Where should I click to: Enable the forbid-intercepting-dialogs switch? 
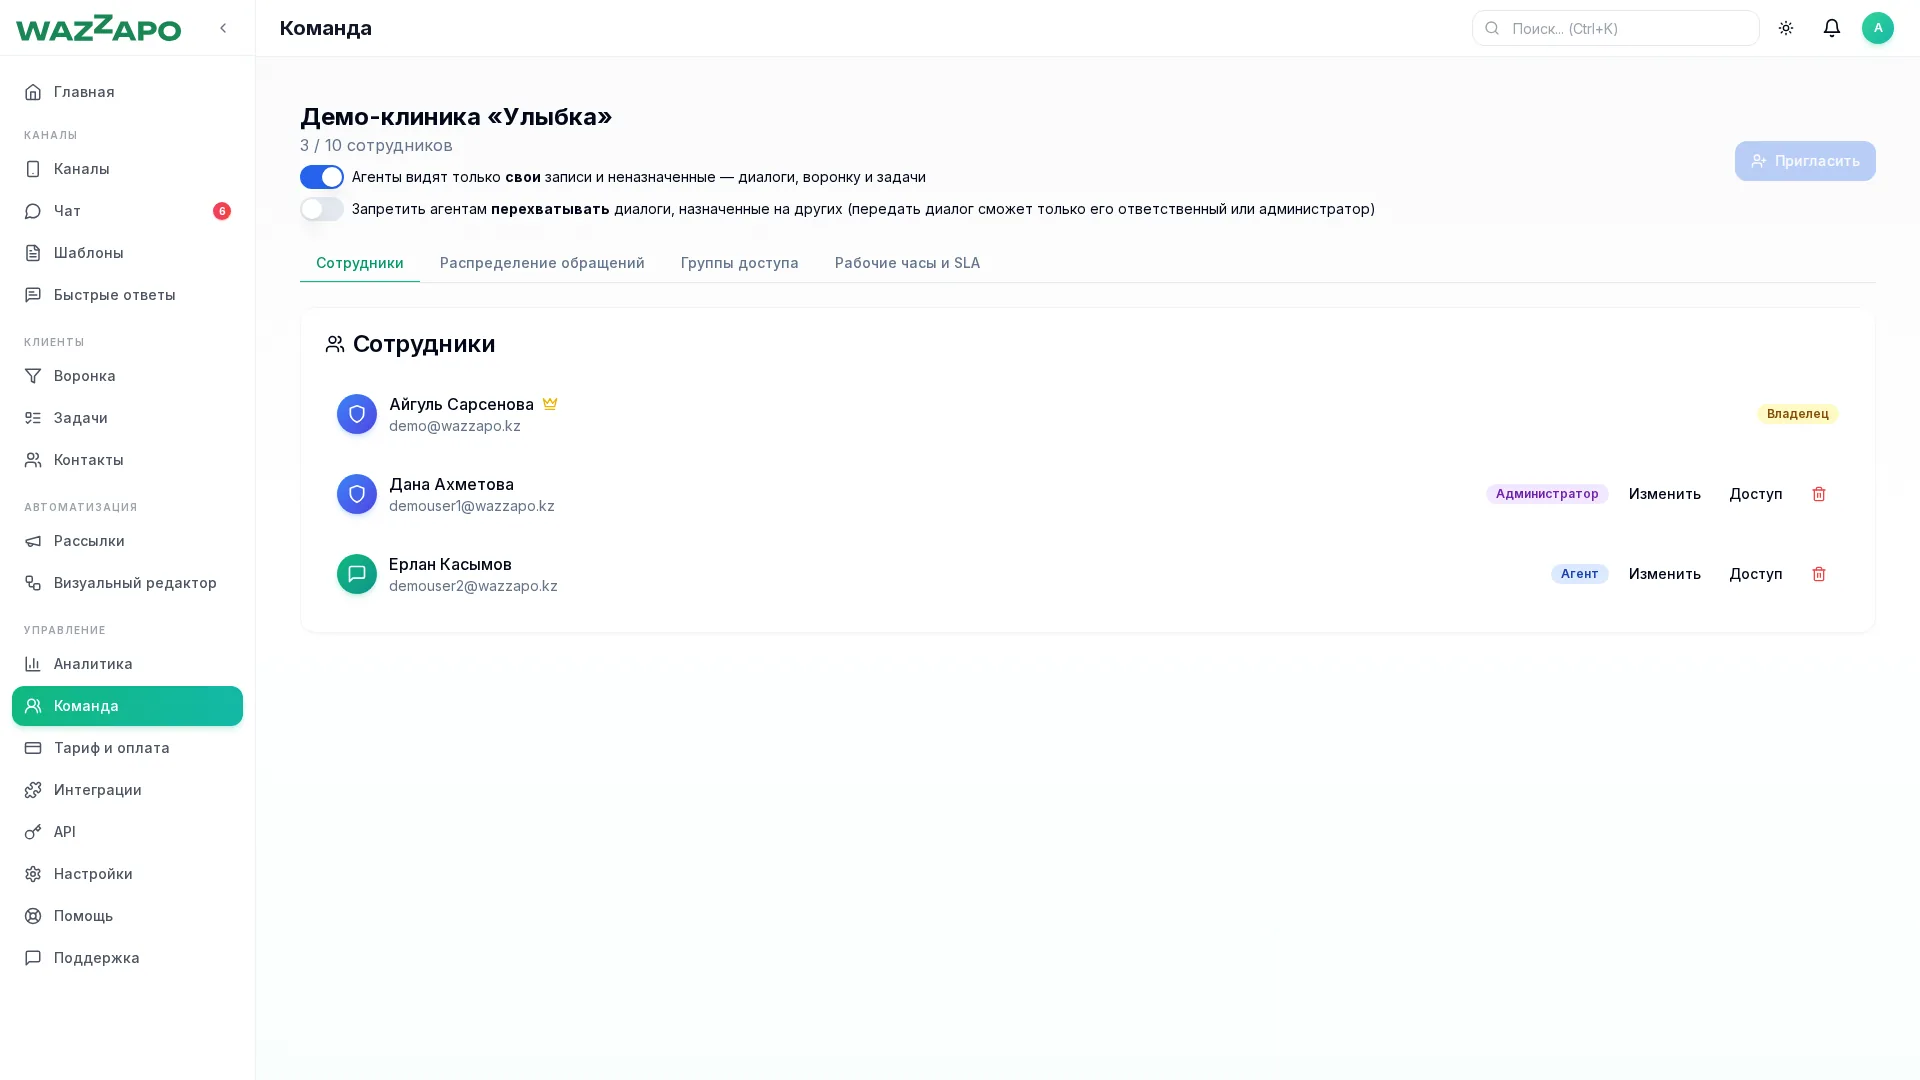pyautogui.click(x=322, y=209)
